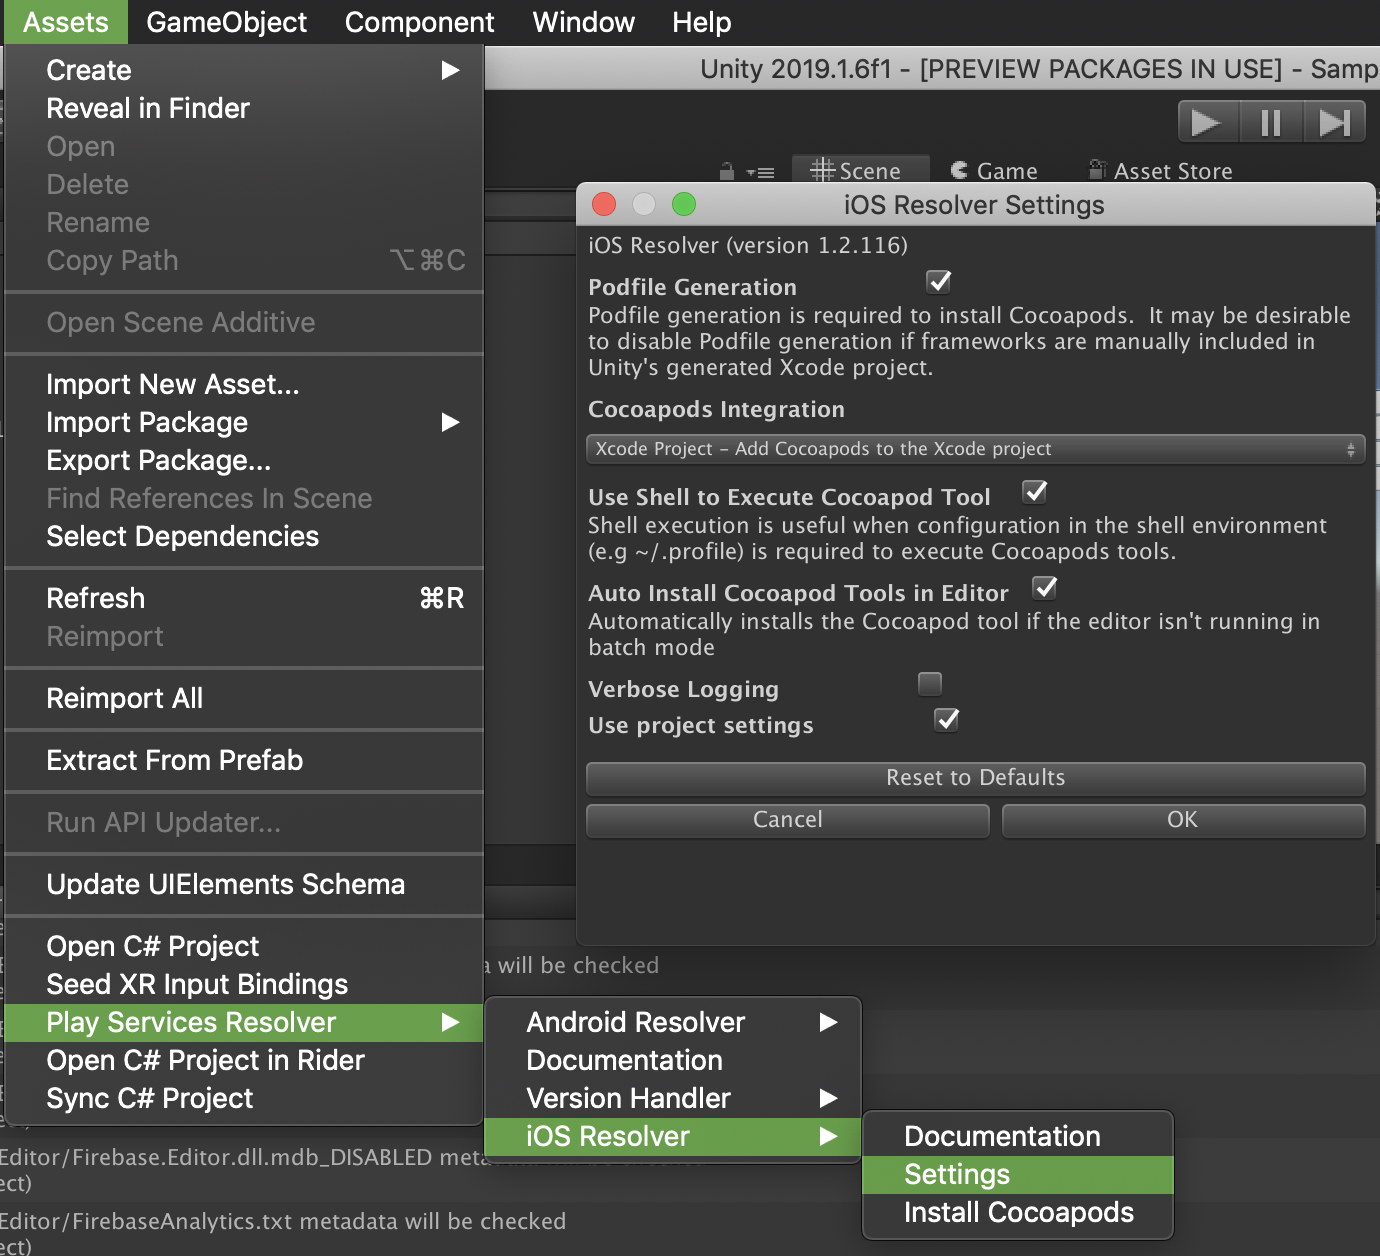Click Sync C# Project
The image size is (1380, 1256).
[x=244, y=1098]
